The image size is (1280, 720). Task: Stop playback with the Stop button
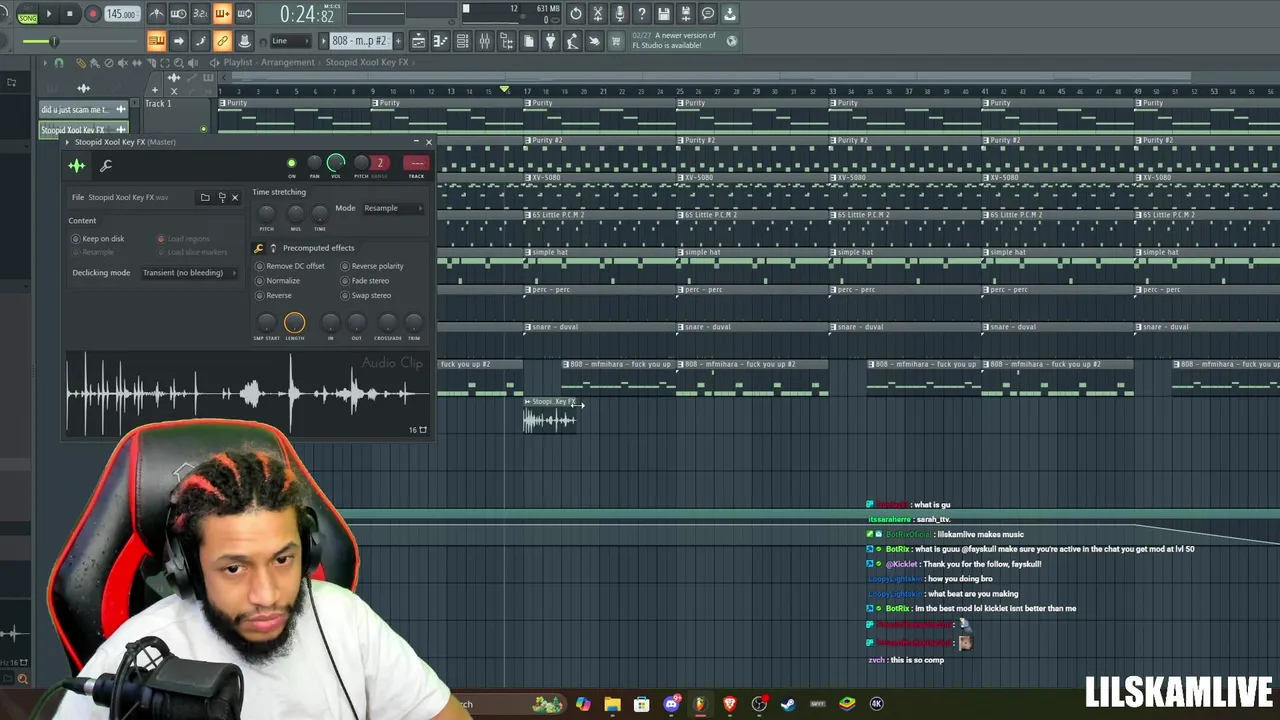pos(70,14)
